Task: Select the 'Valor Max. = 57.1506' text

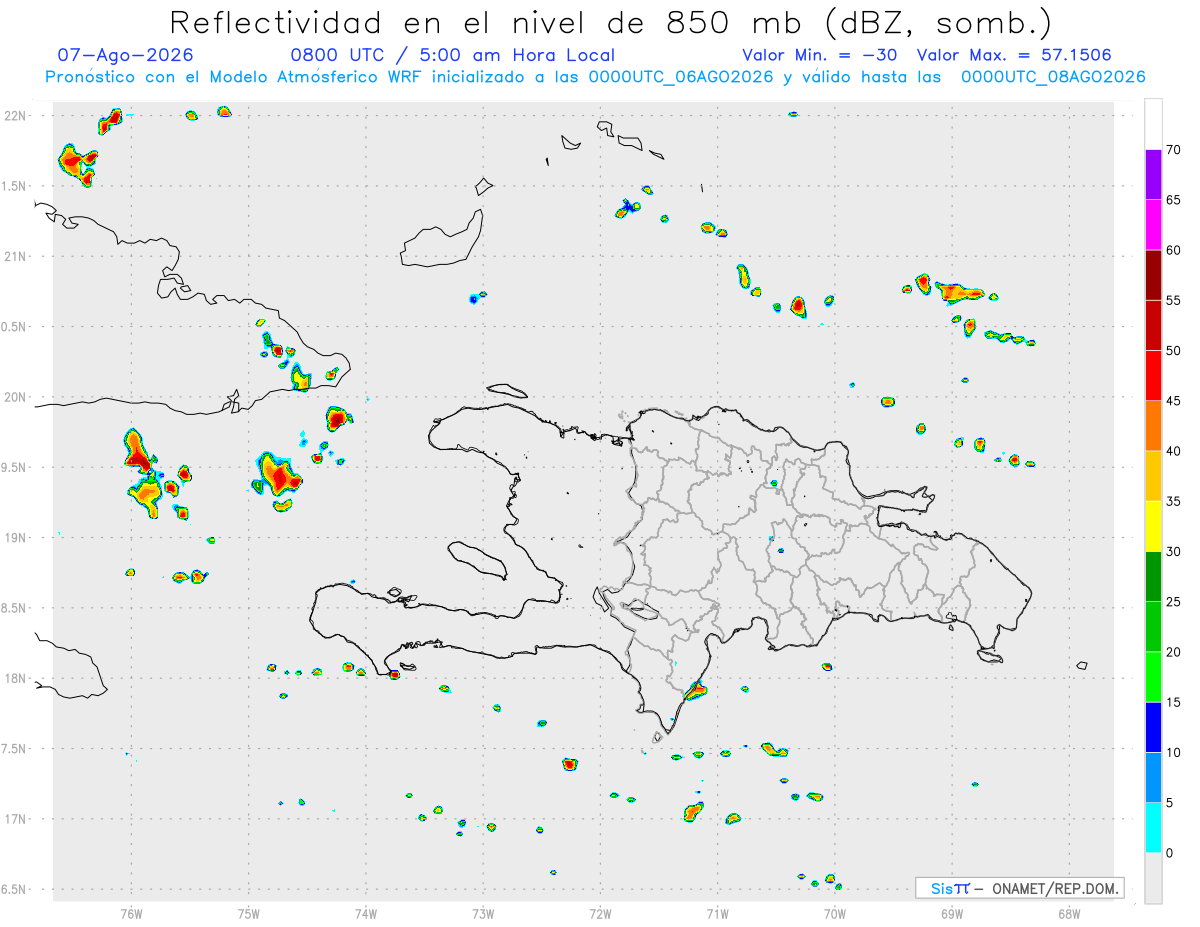Action: click(x=1014, y=55)
